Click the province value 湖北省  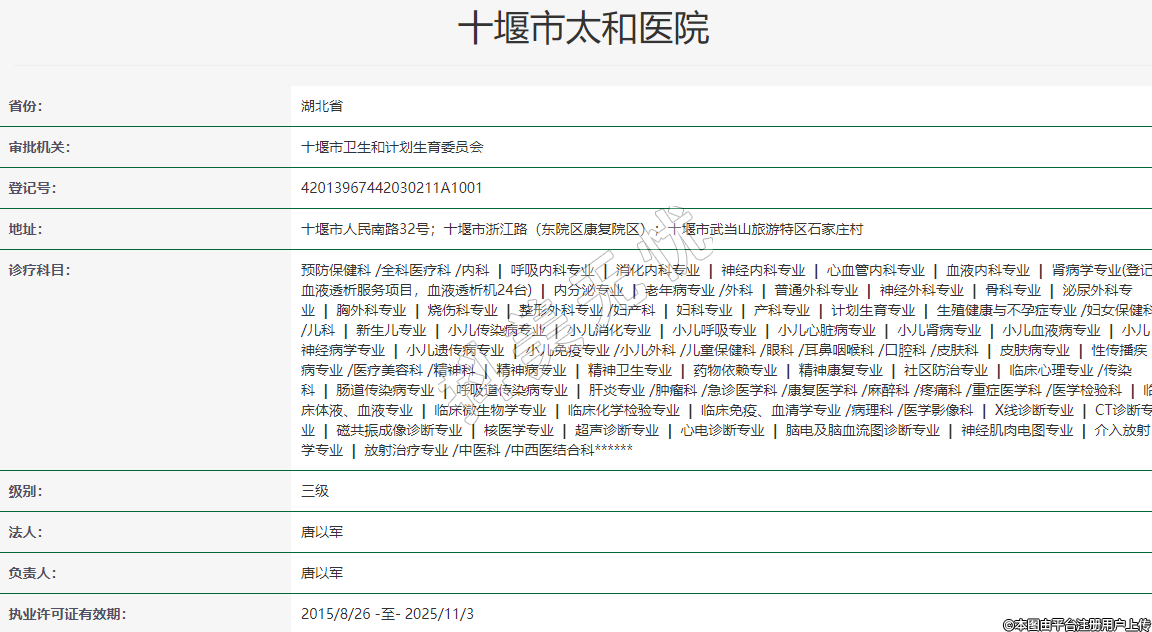322,106
